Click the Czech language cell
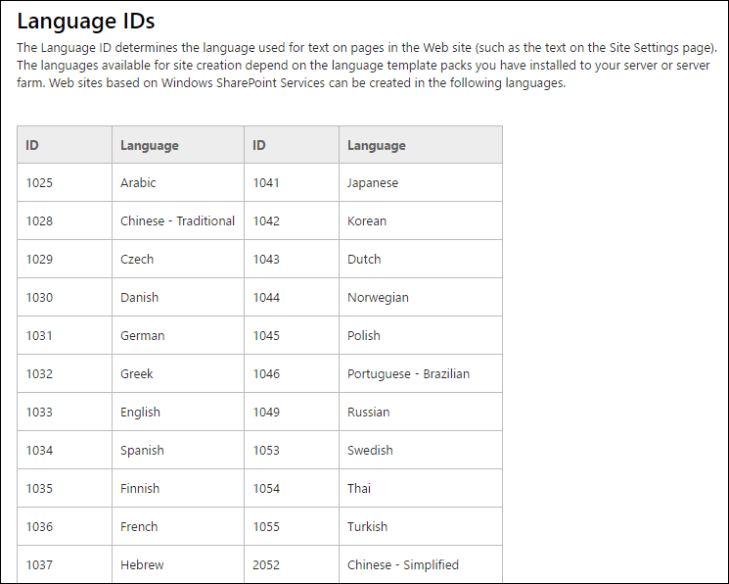 pos(137,259)
